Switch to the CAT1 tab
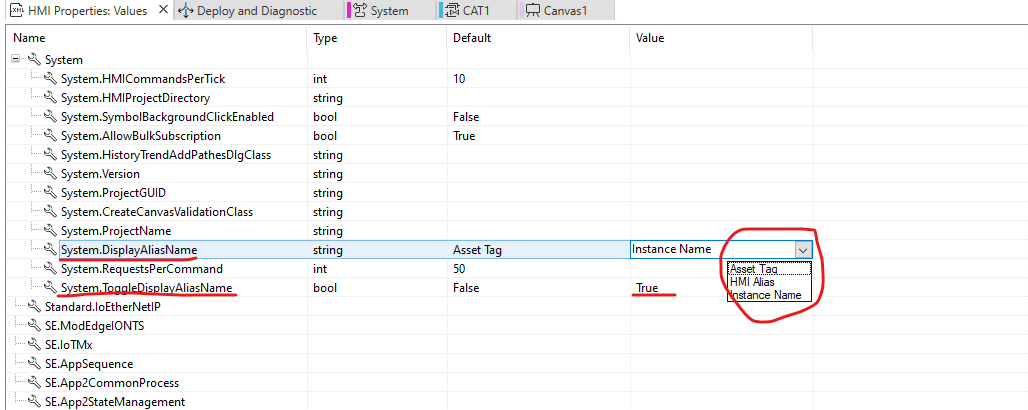1028x410 pixels. point(476,10)
